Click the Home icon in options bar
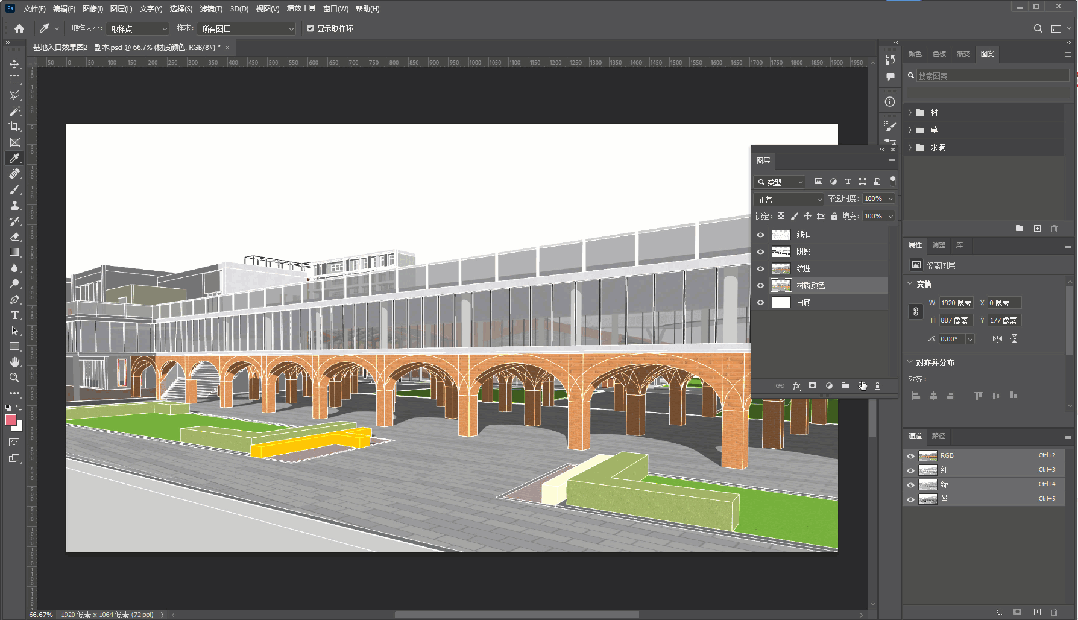 19,29
